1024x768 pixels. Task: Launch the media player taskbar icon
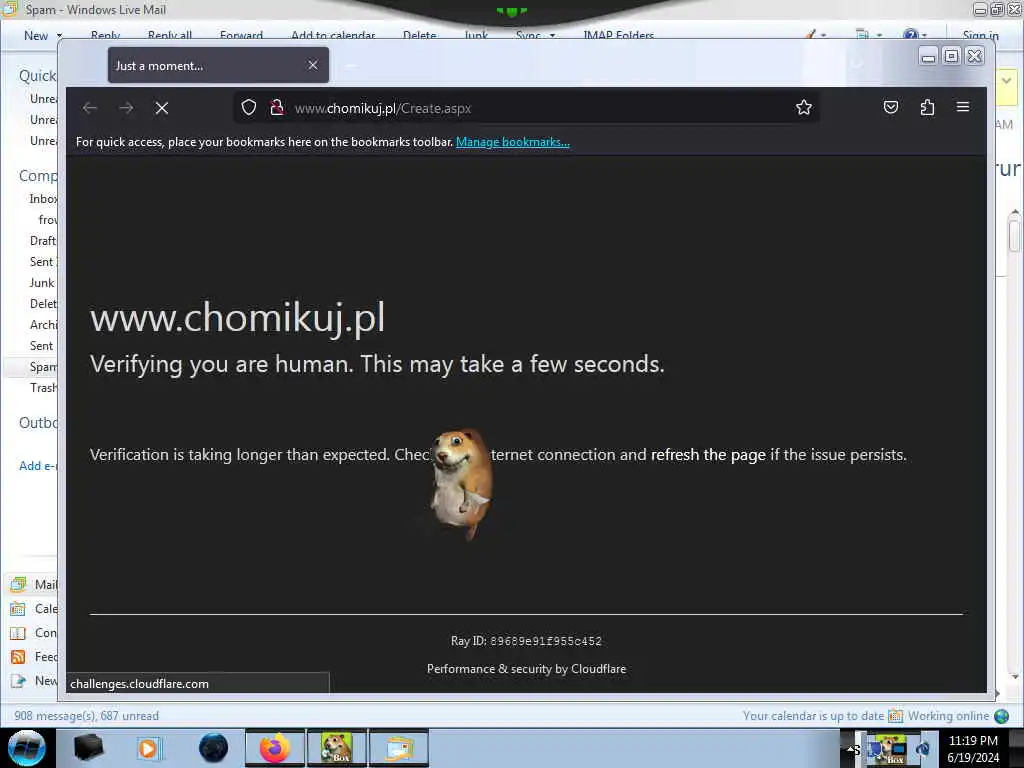pos(148,748)
